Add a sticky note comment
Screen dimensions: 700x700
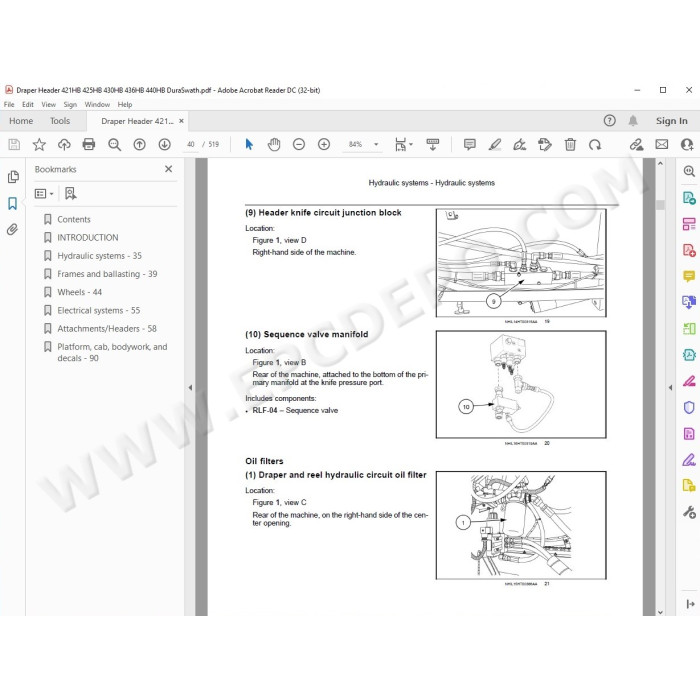470,144
